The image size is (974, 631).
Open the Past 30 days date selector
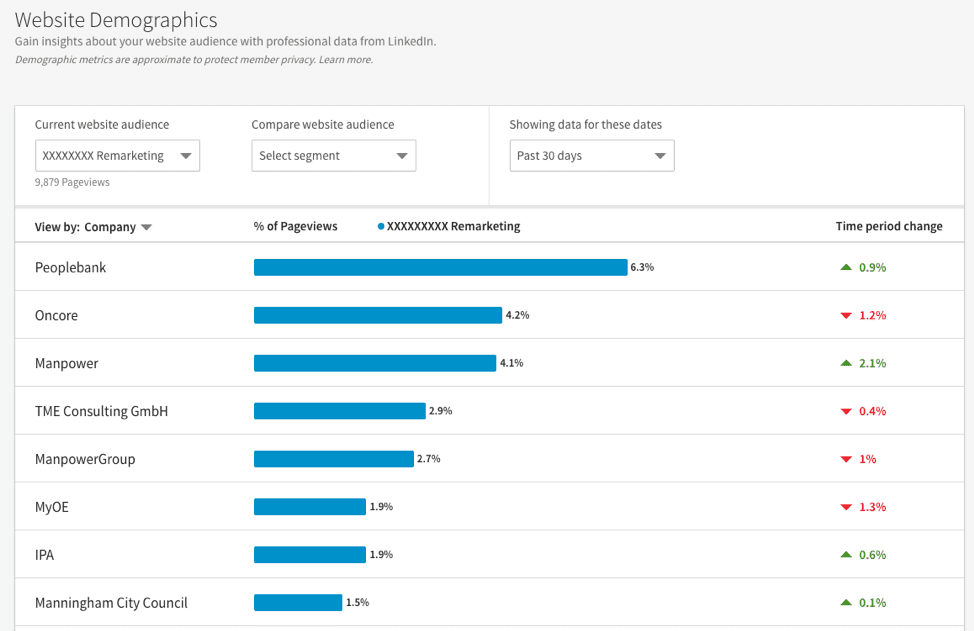tap(591, 155)
